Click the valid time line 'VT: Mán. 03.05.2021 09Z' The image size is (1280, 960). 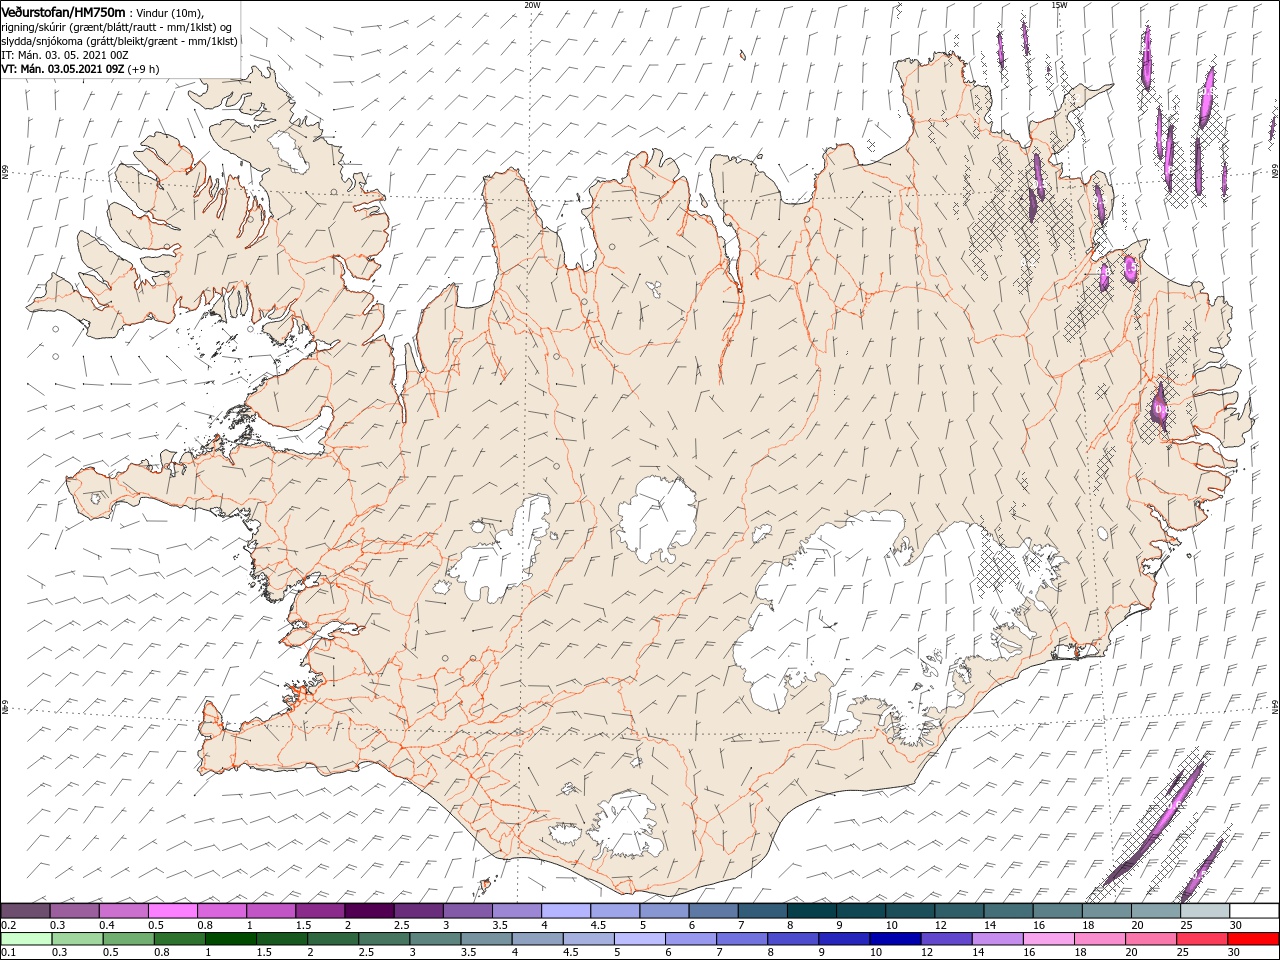(x=62, y=69)
